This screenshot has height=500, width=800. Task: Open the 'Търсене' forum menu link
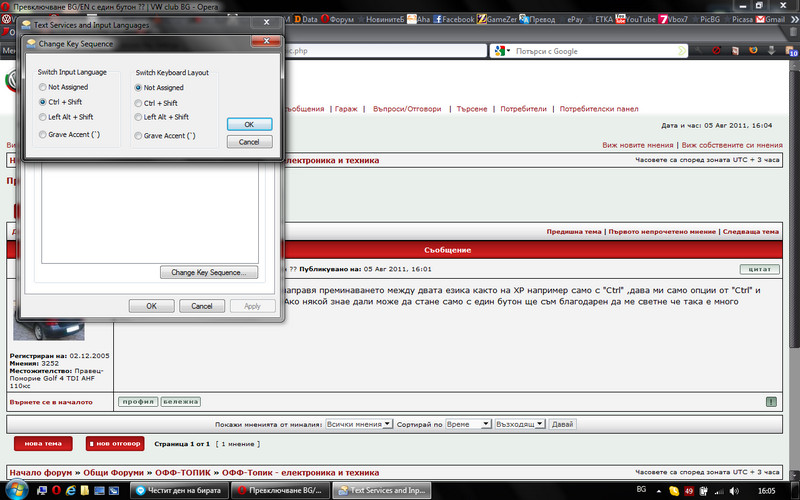[468, 108]
